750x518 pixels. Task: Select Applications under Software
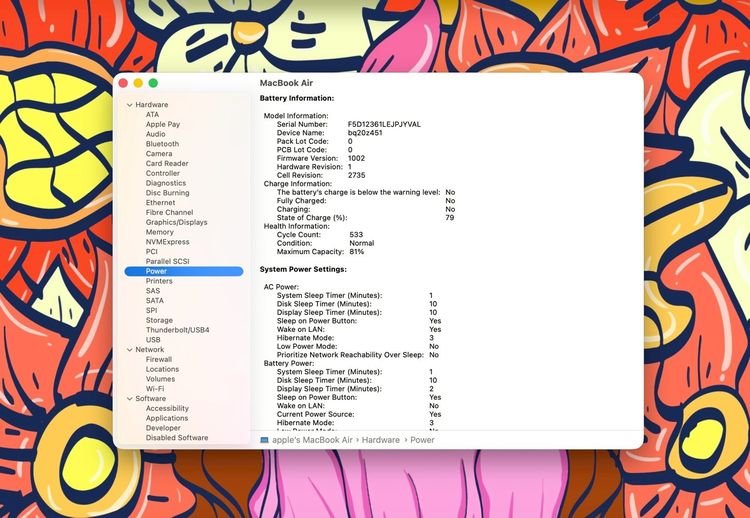click(166, 418)
